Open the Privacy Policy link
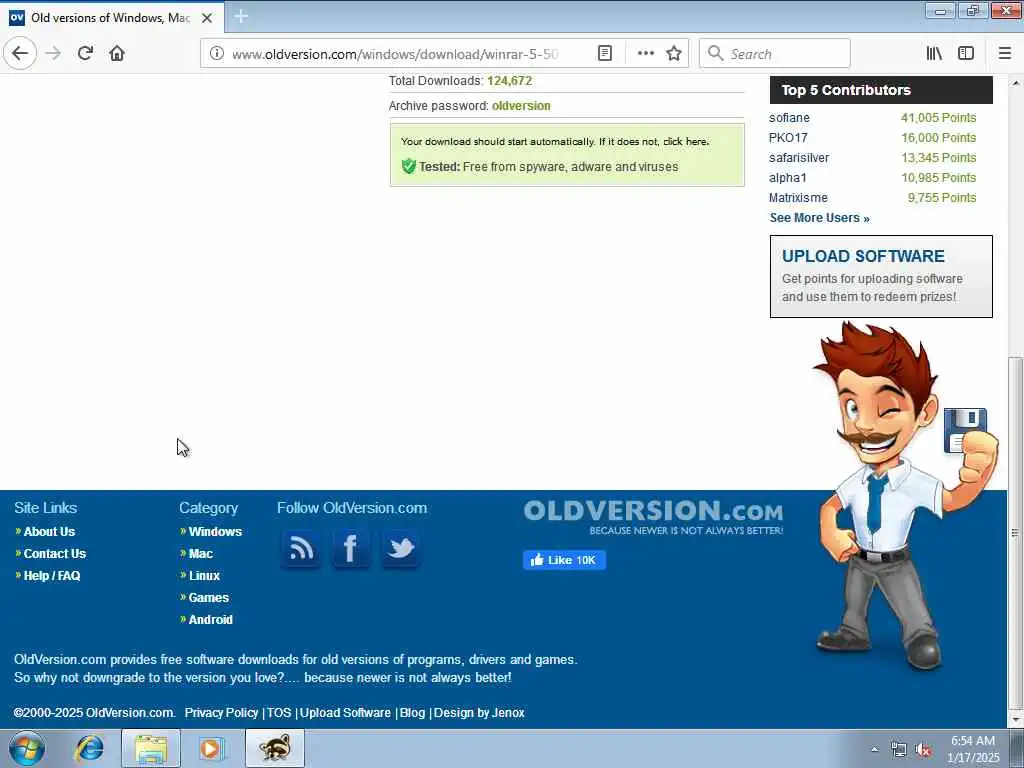This screenshot has height=768, width=1024. tap(221, 713)
